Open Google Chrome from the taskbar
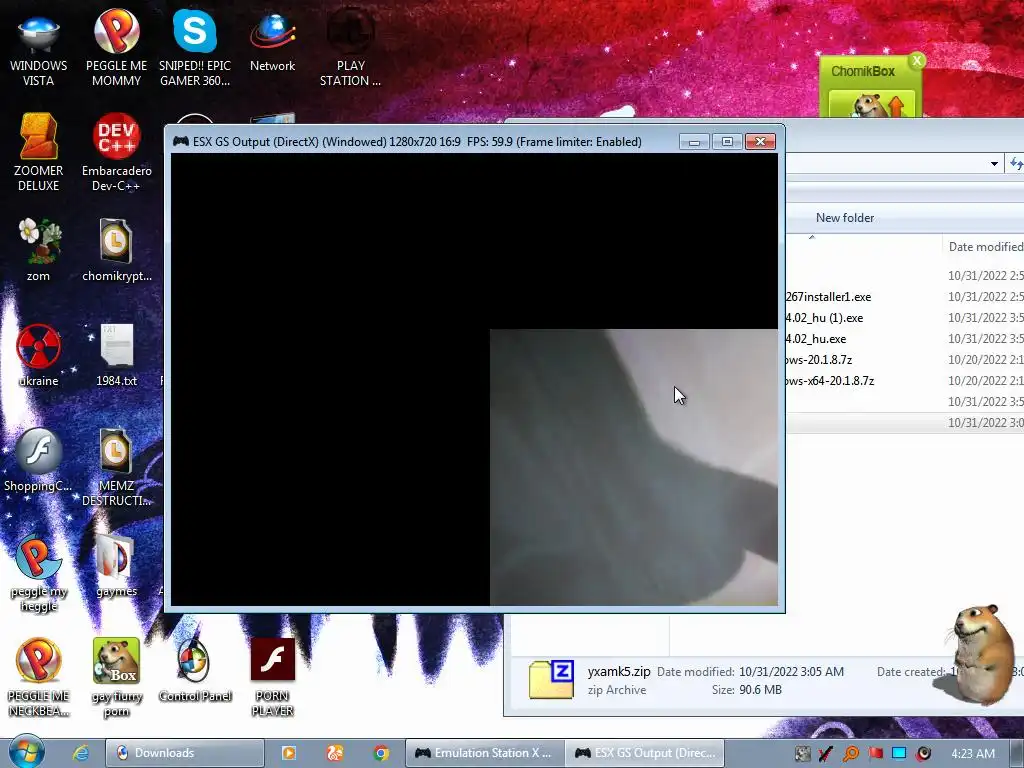The width and height of the screenshot is (1024, 768). [x=381, y=753]
